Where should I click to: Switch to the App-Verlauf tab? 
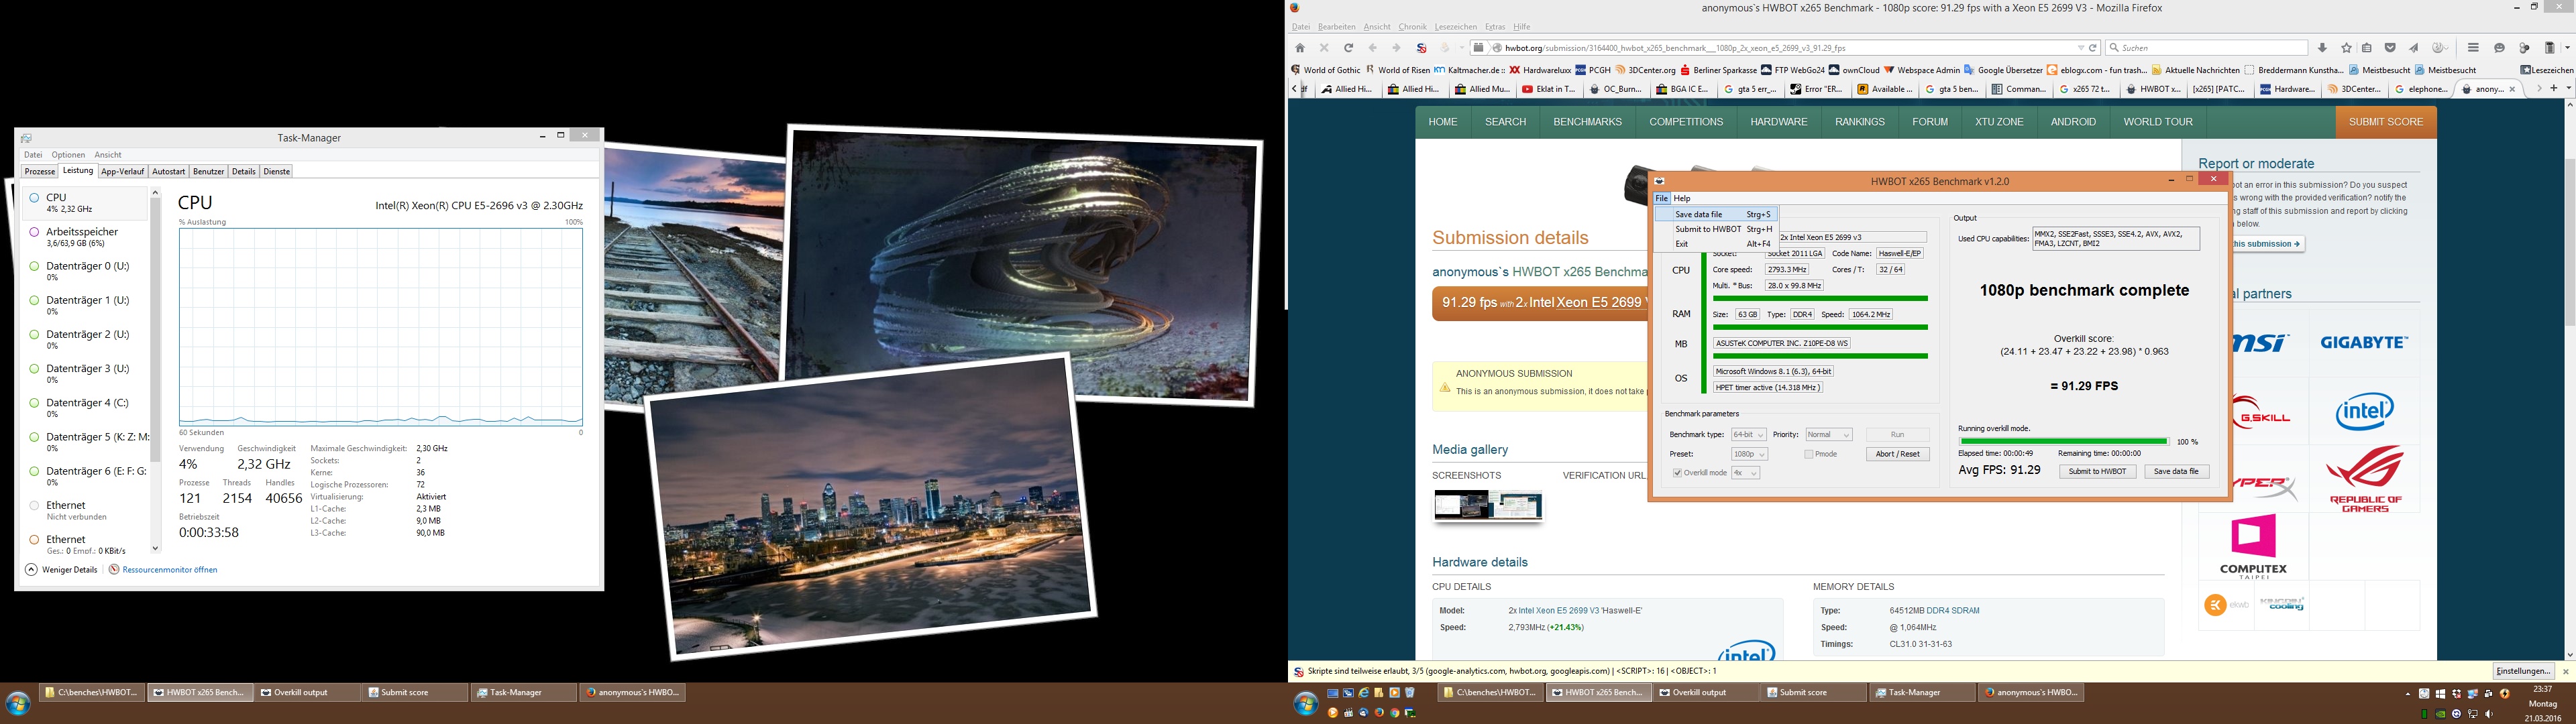click(x=123, y=172)
